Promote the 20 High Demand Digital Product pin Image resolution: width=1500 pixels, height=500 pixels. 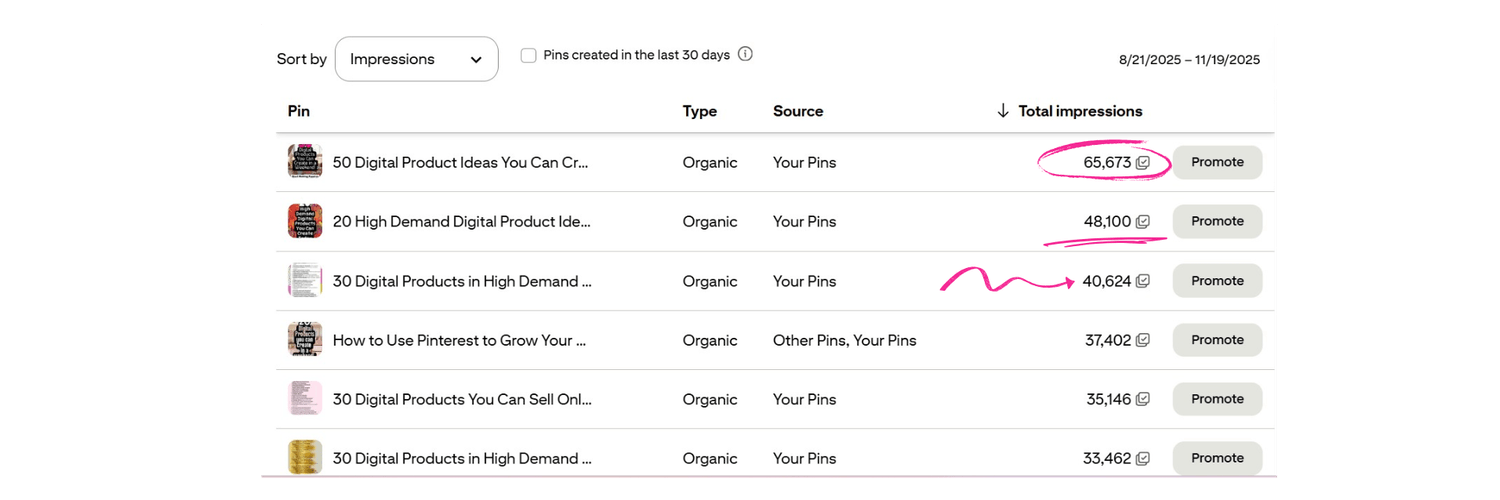coord(1217,221)
